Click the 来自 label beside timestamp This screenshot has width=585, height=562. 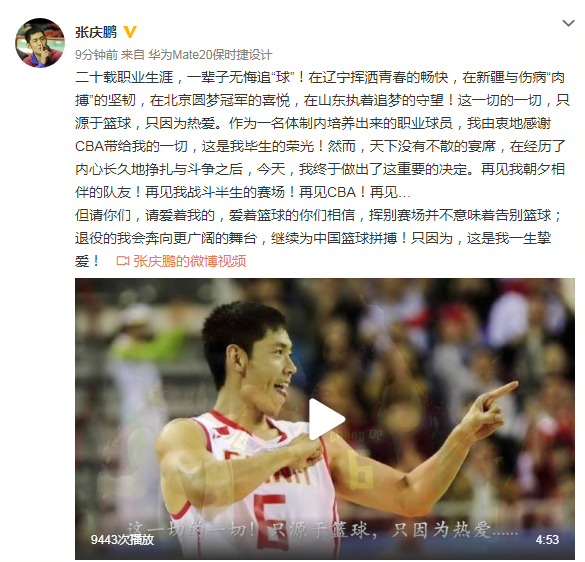click(x=133, y=55)
